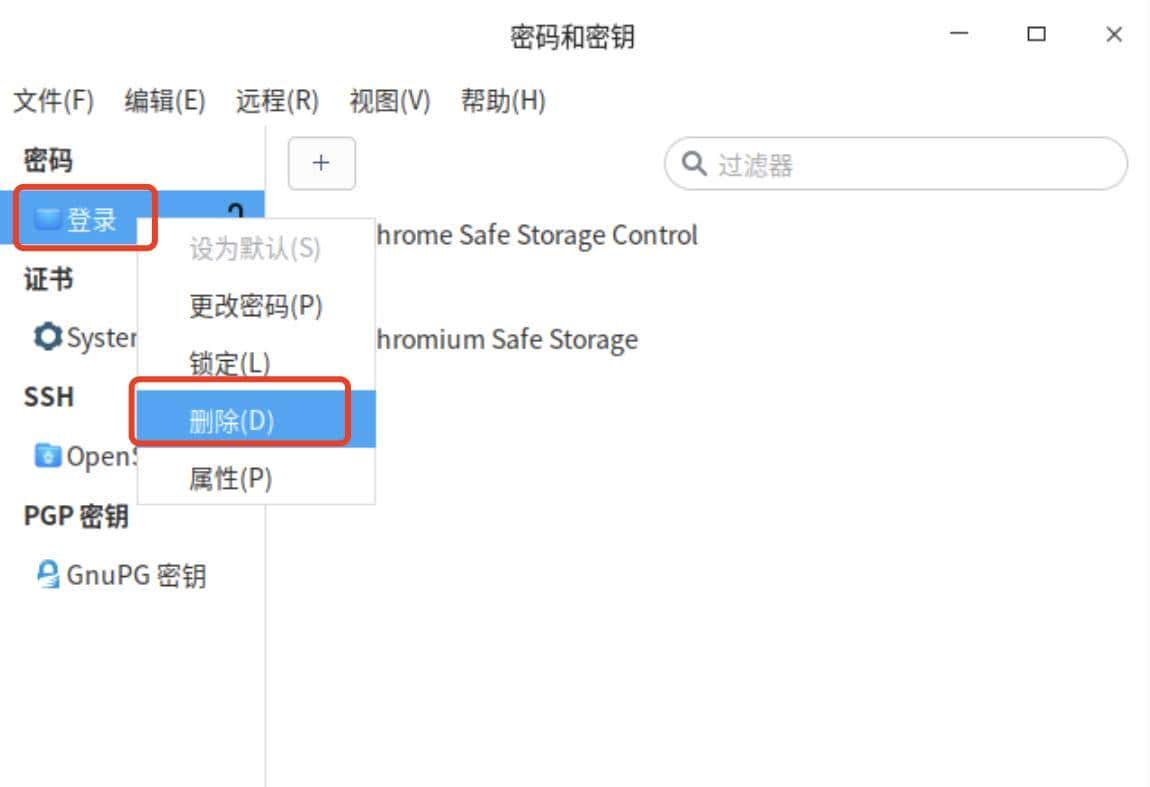Click the magnifier icon in the filter field
This screenshot has width=1150, height=787.
[x=693, y=164]
